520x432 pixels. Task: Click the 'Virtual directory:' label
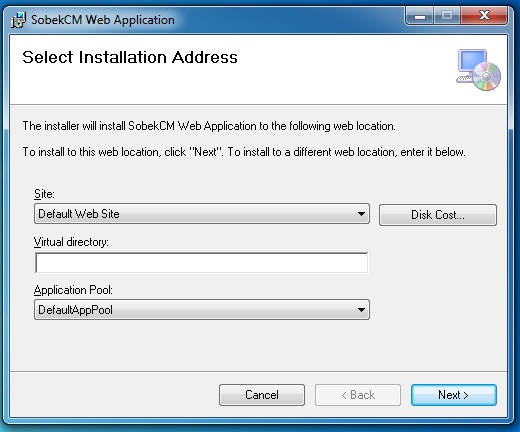(71, 242)
